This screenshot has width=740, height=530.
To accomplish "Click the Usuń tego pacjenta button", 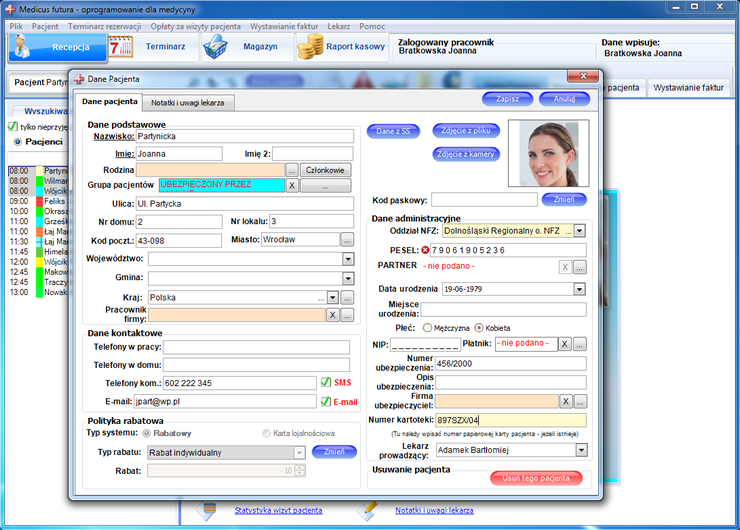I will point(536,478).
